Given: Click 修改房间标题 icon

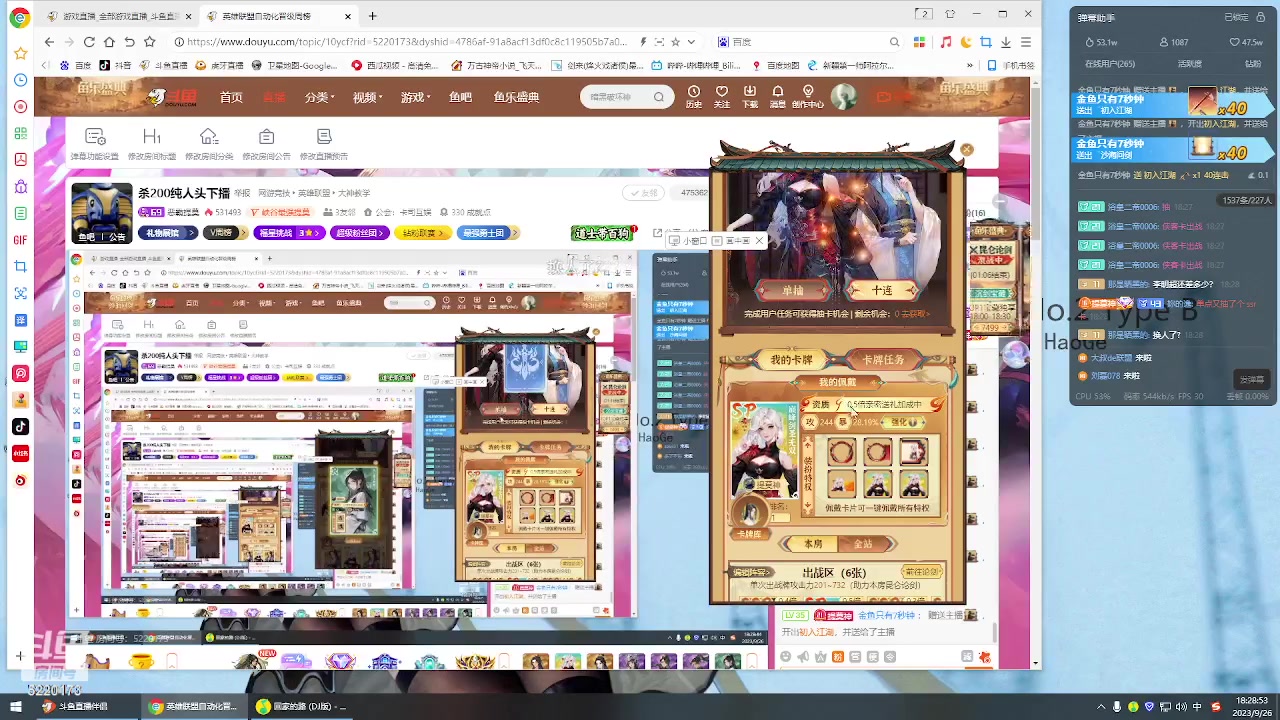Looking at the screenshot, I should (152, 144).
